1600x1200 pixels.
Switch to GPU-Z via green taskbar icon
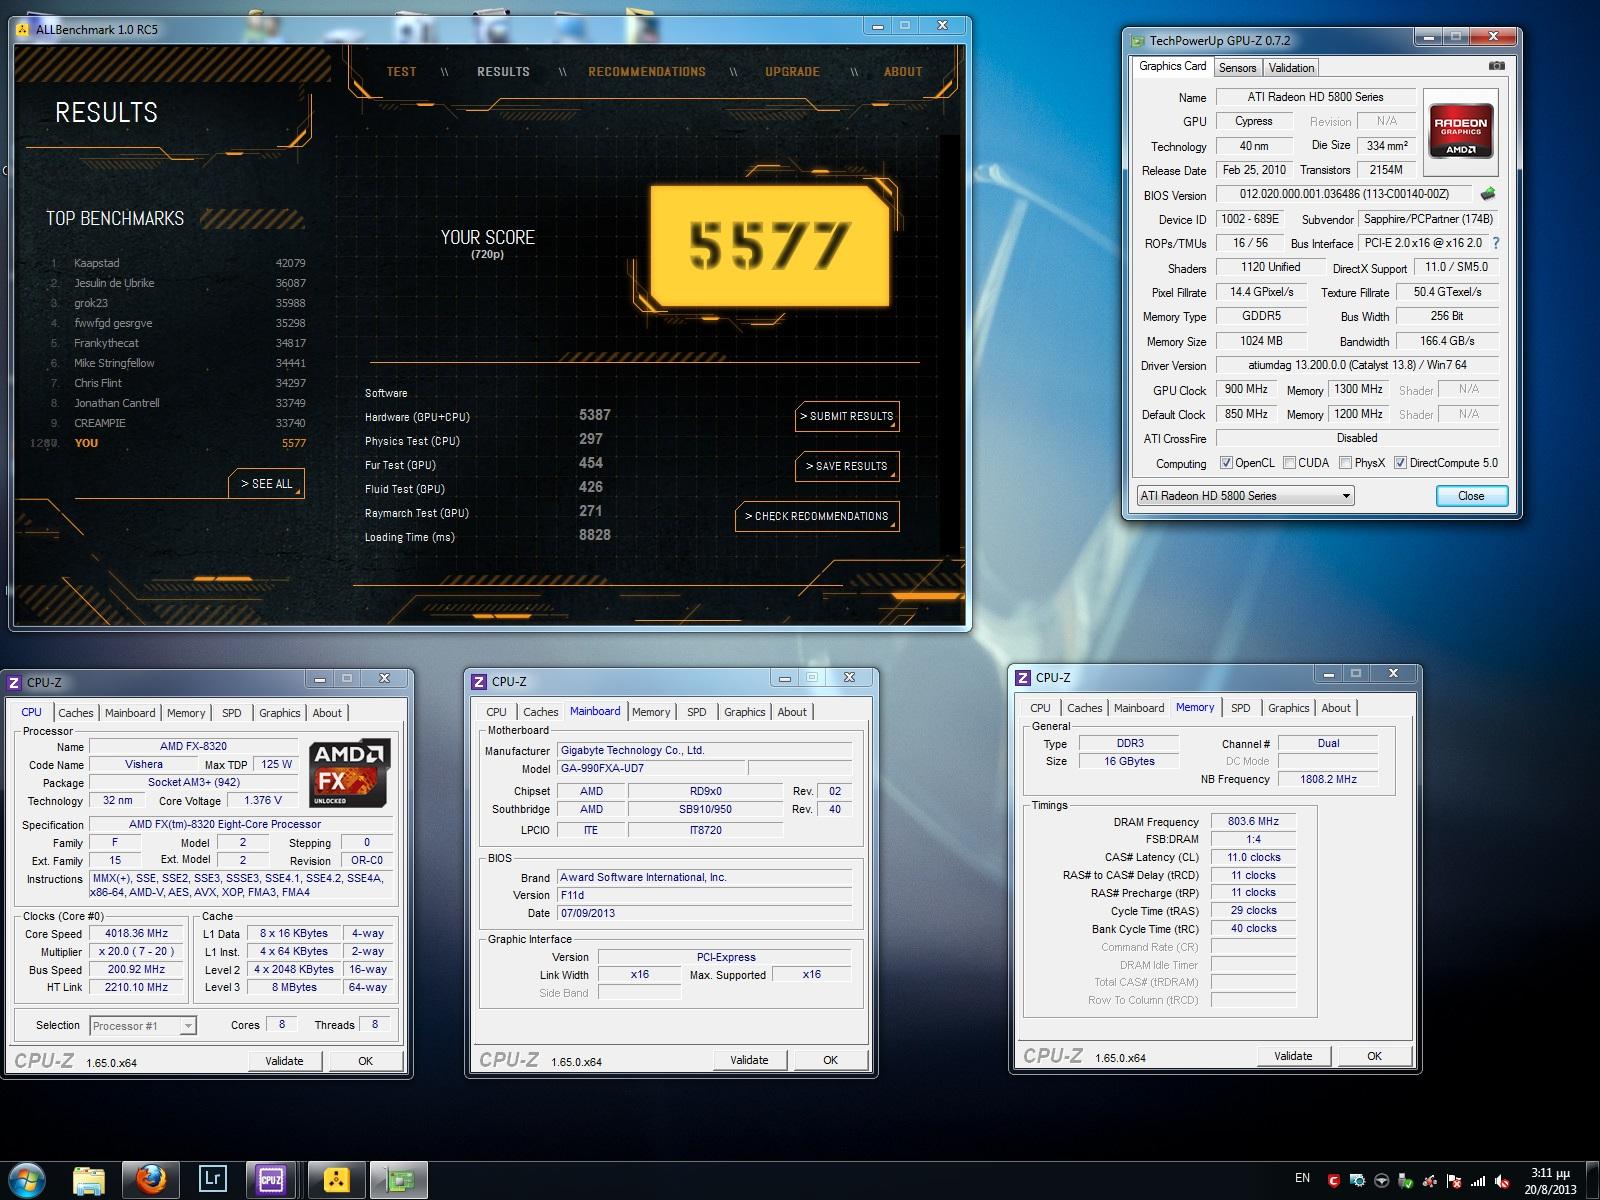point(399,1180)
